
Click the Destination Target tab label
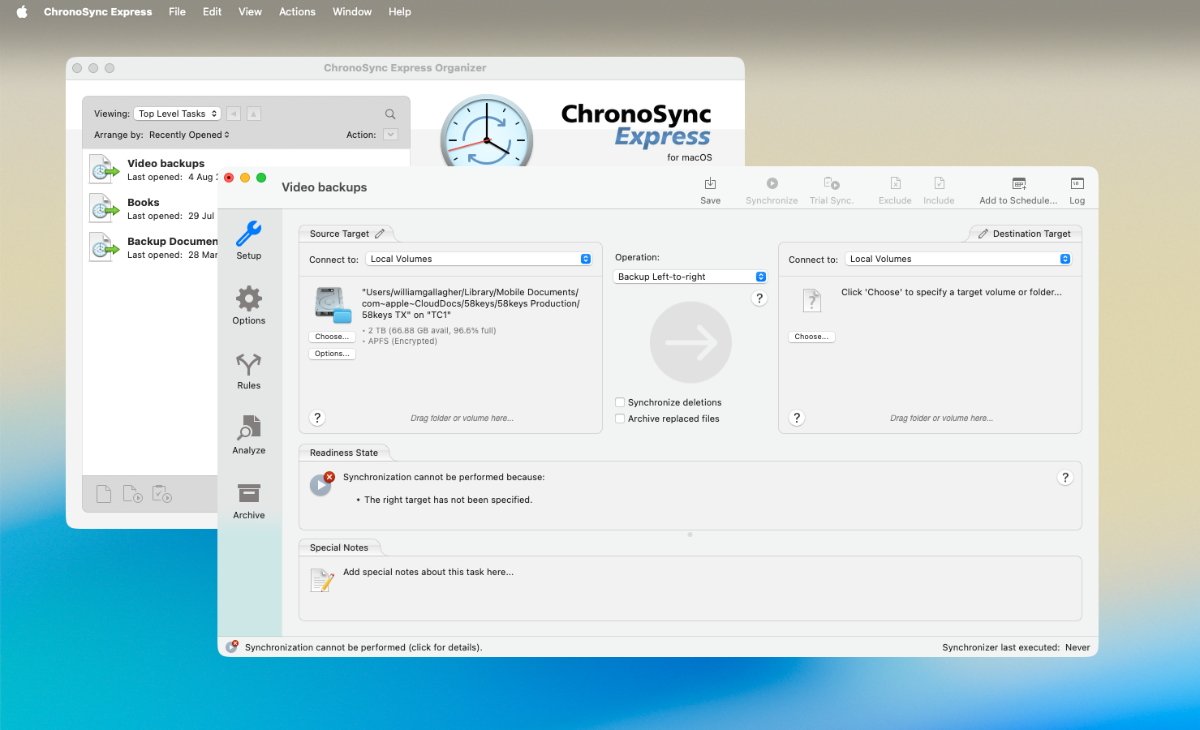point(1032,234)
